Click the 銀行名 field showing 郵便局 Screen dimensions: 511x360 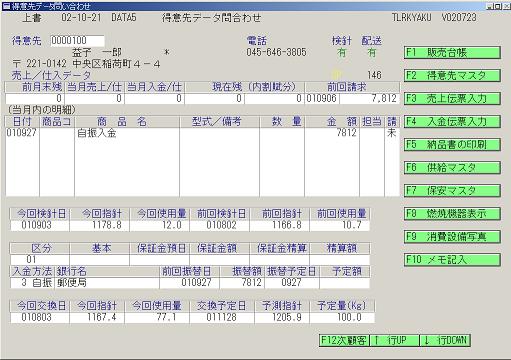[x=107, y=283]
